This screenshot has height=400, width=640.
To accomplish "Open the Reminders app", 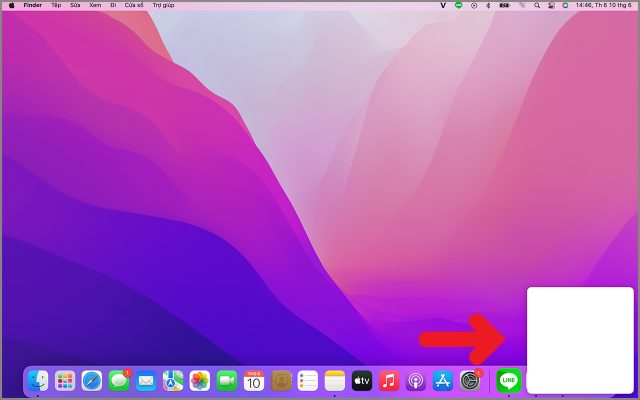I will (308, 381).
